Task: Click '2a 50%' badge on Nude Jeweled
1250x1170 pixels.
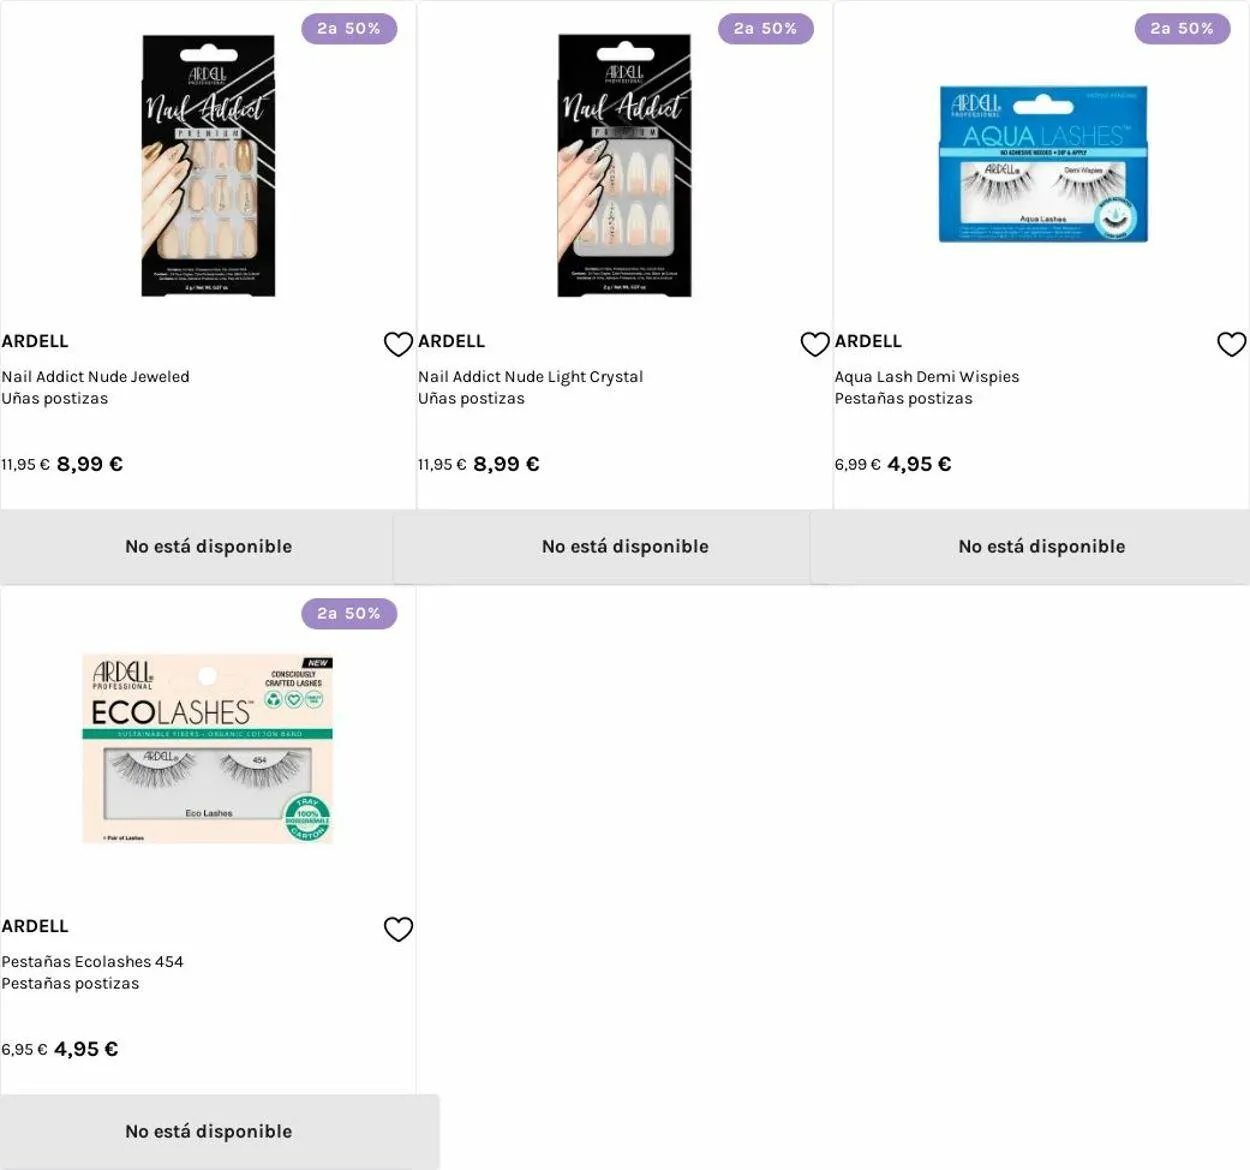Action: point(349,29)
